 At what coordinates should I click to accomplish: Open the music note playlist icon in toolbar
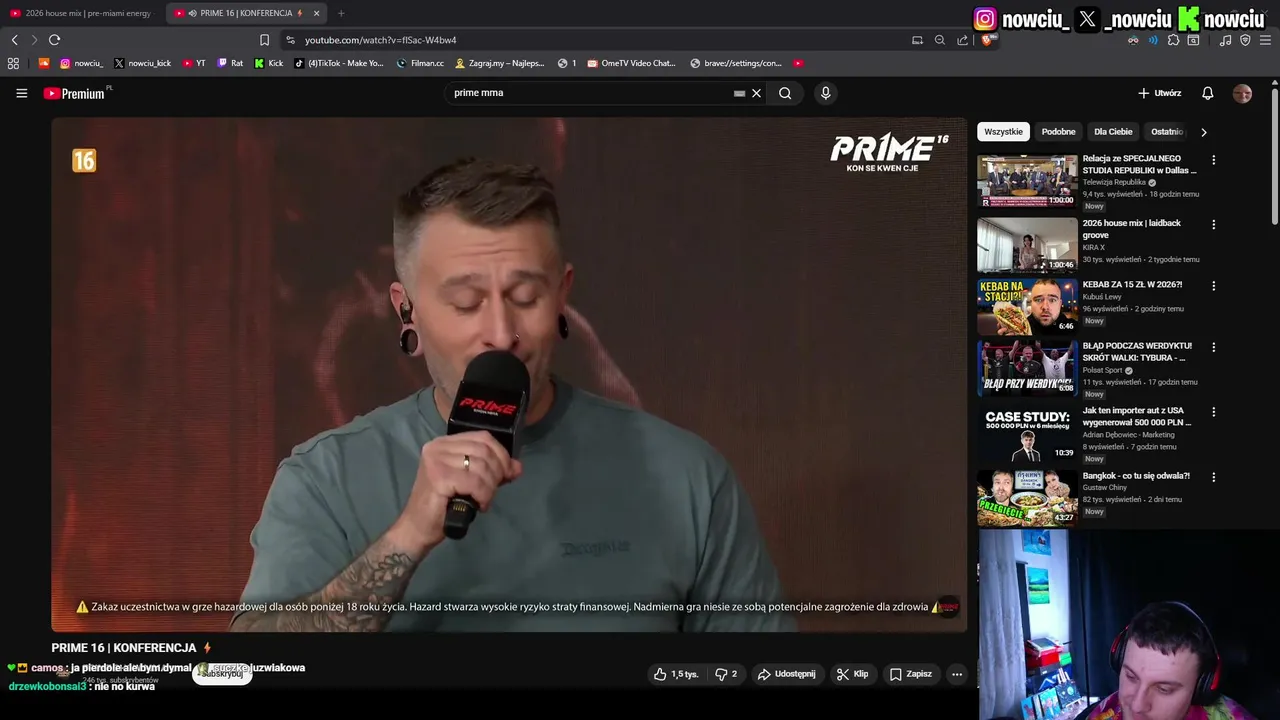pos(1225,40)
